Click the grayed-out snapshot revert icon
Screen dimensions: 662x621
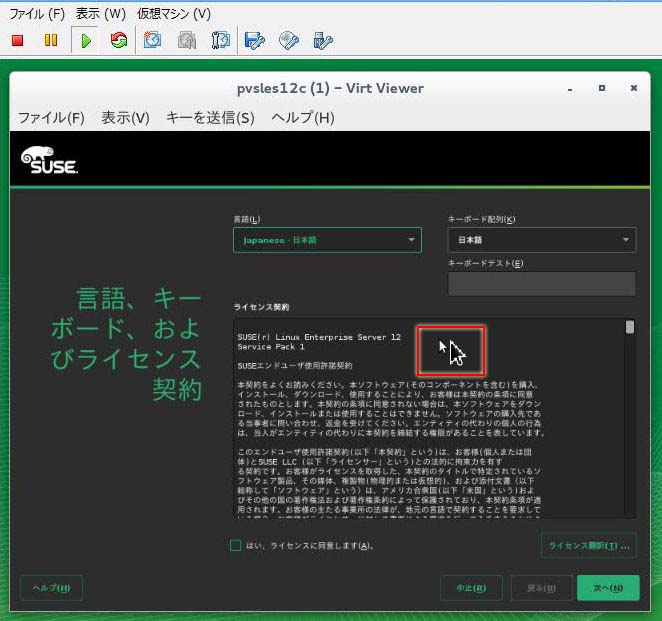point(187,41)
